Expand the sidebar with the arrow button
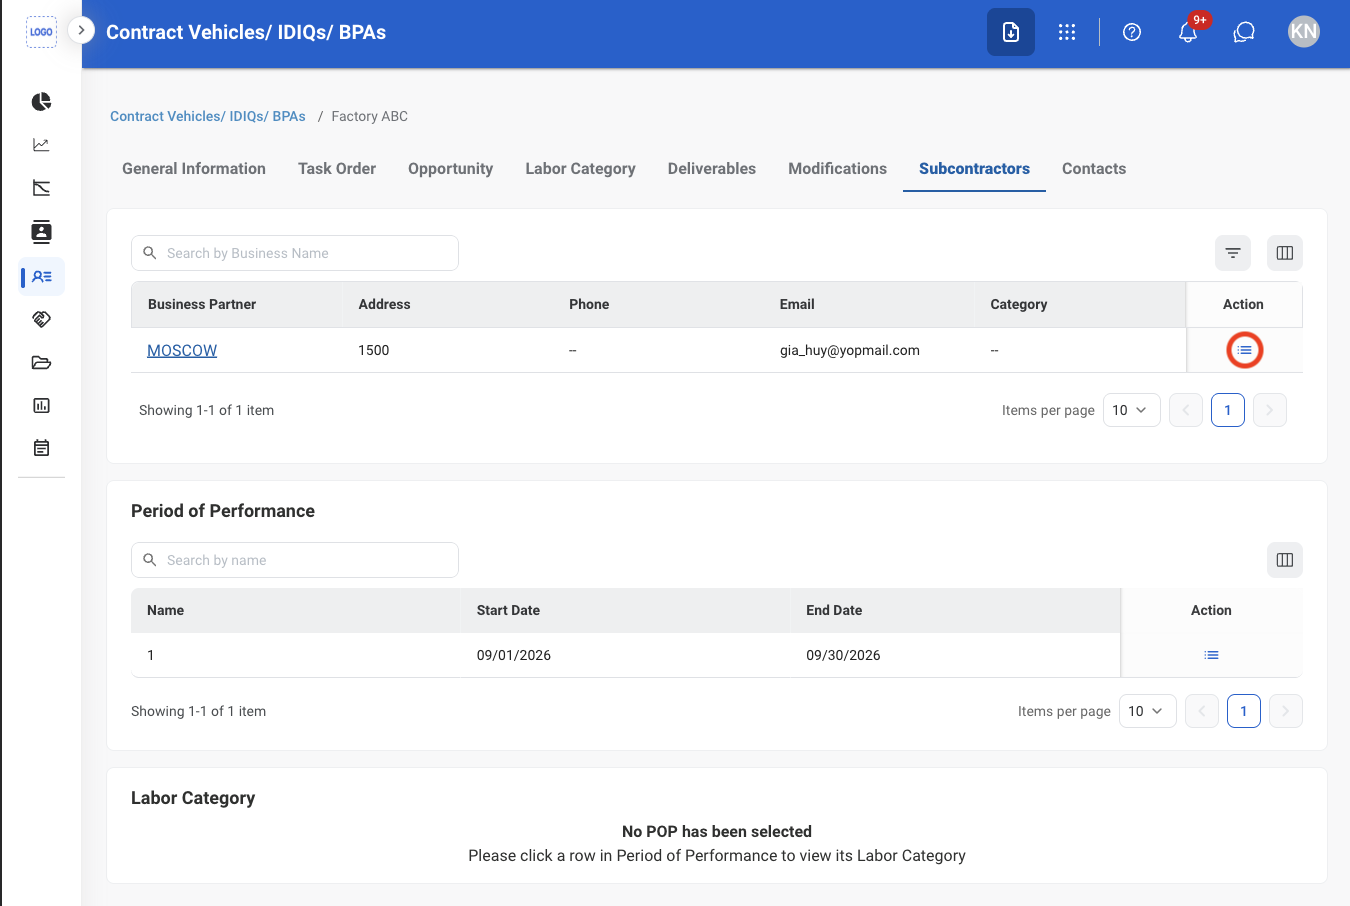This screenshot has width=1350, height=906. click(x=81, y=30)
